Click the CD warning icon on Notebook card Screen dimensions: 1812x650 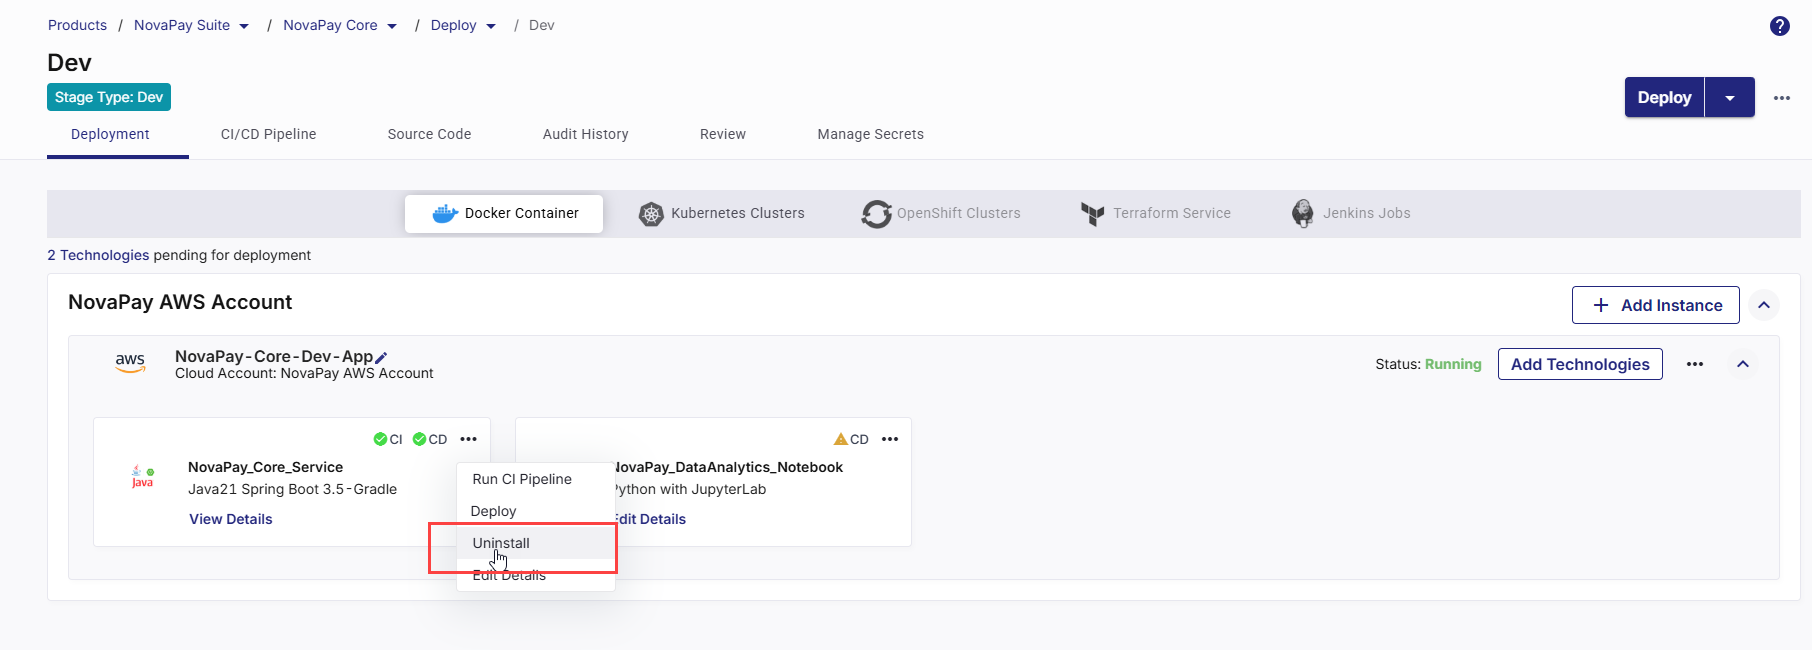pyautogui.click(x=841, y=439)
